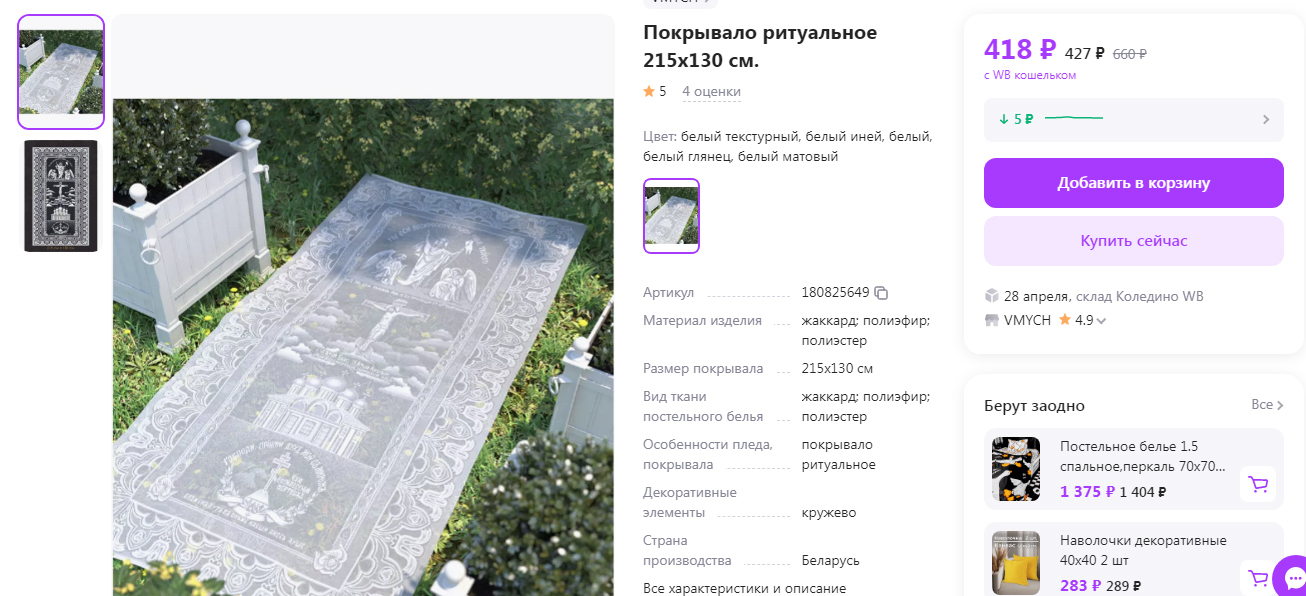This screenshot has width=1306, height=596.
Task: Open the 4 оценки reviews link
Action: click(x=711, y=91)
